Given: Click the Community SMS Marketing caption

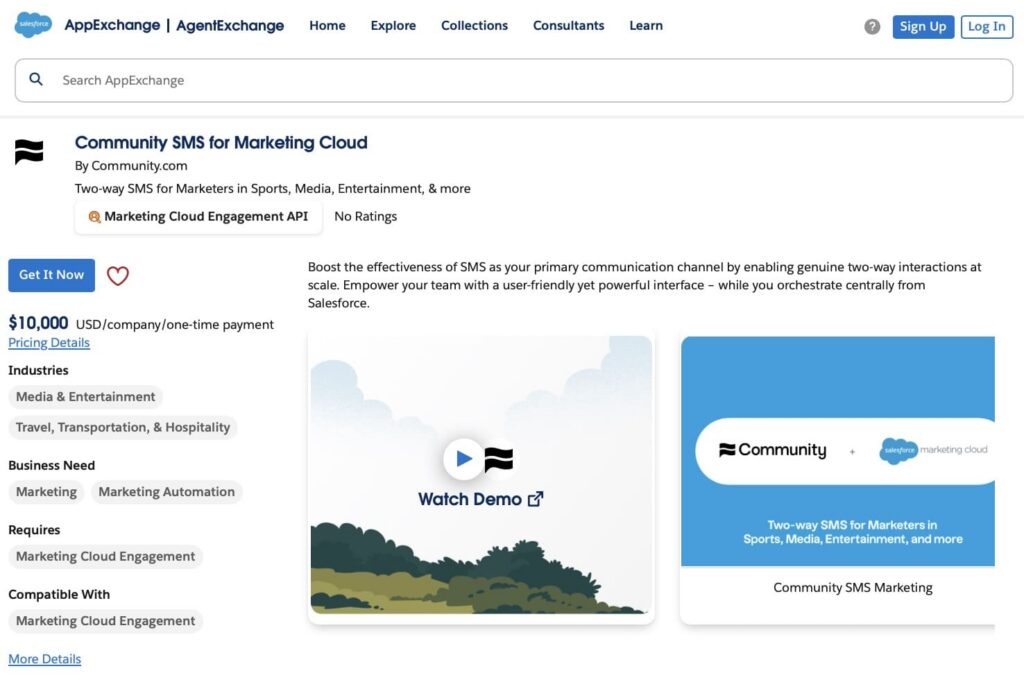Looking at the screenshot, I should coord(853,587).
